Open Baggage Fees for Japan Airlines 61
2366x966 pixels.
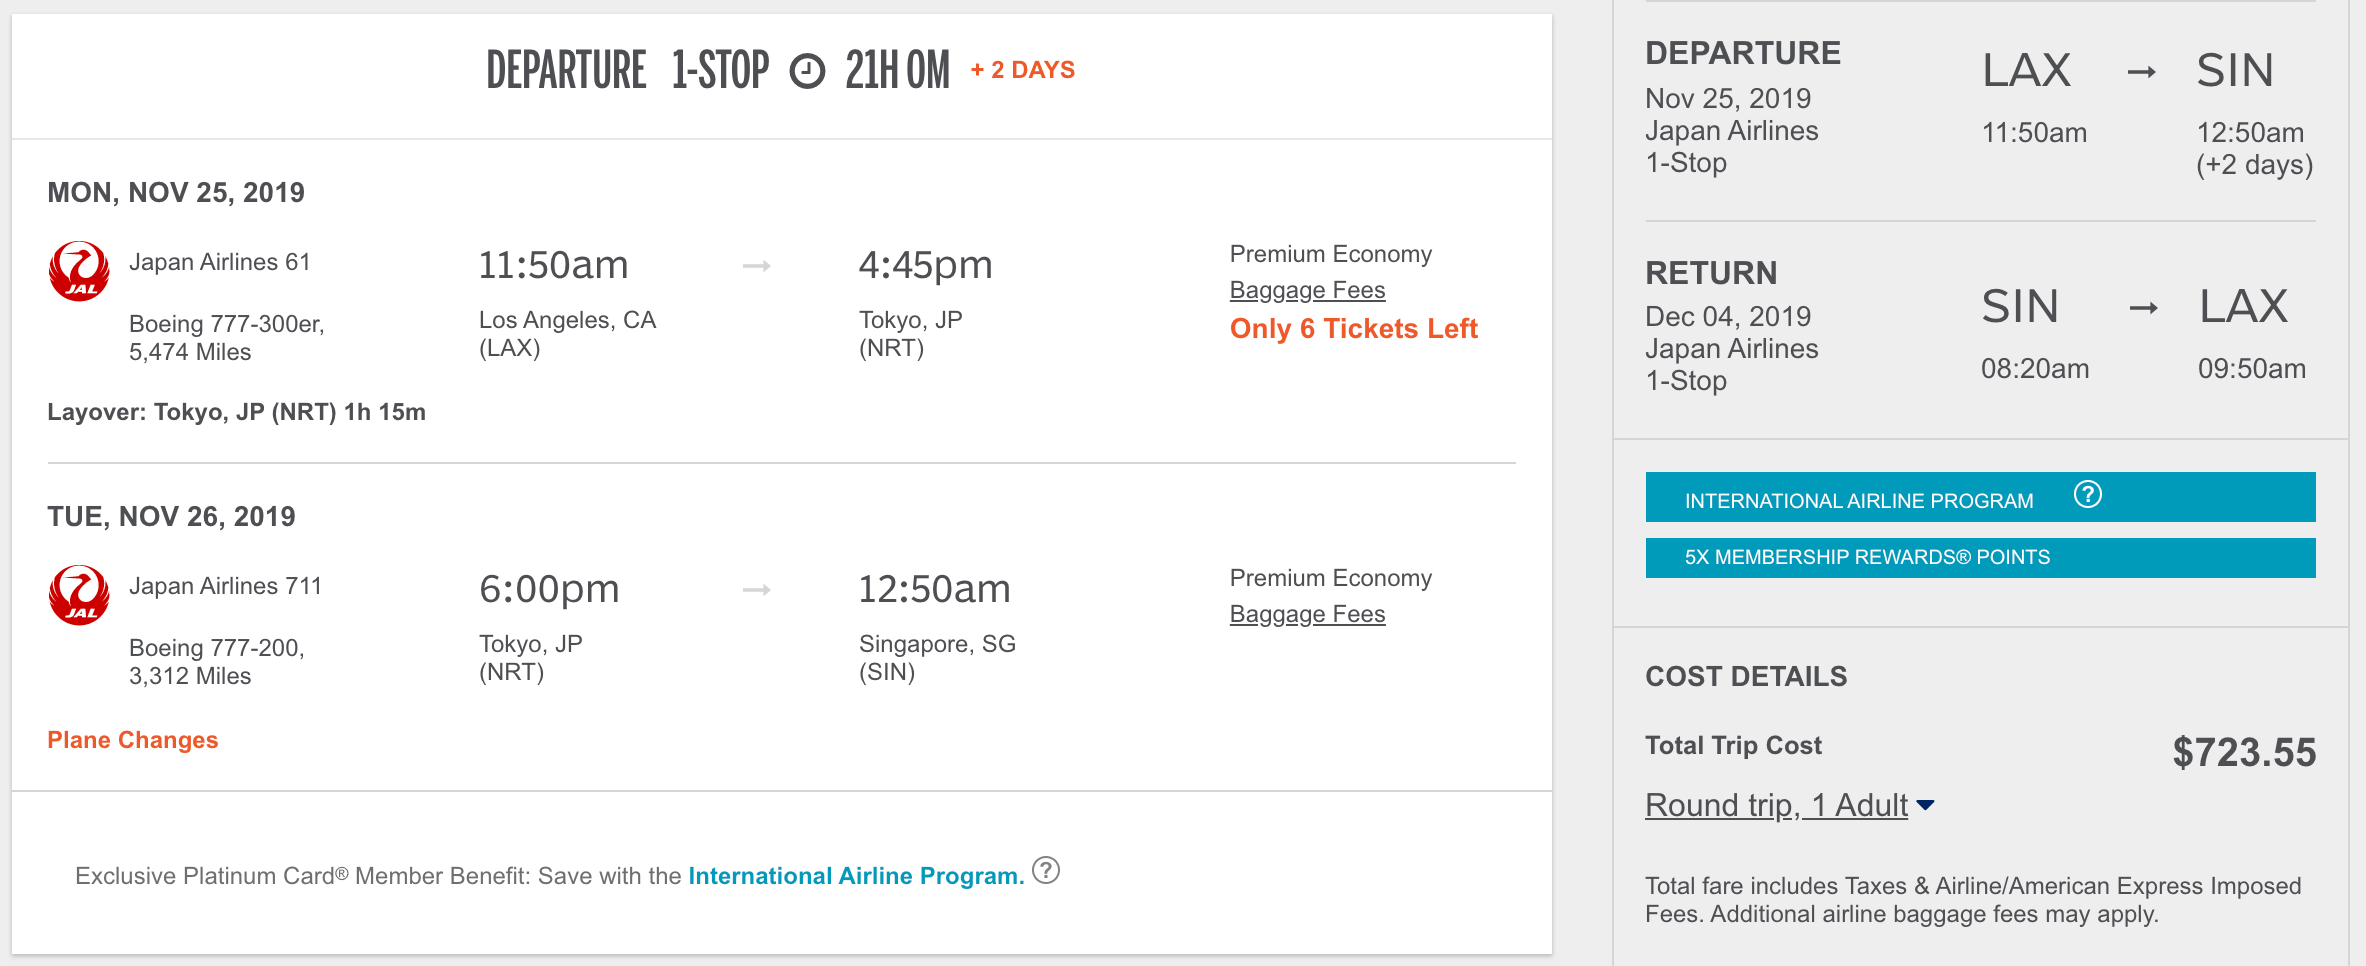pos(1307,290)
